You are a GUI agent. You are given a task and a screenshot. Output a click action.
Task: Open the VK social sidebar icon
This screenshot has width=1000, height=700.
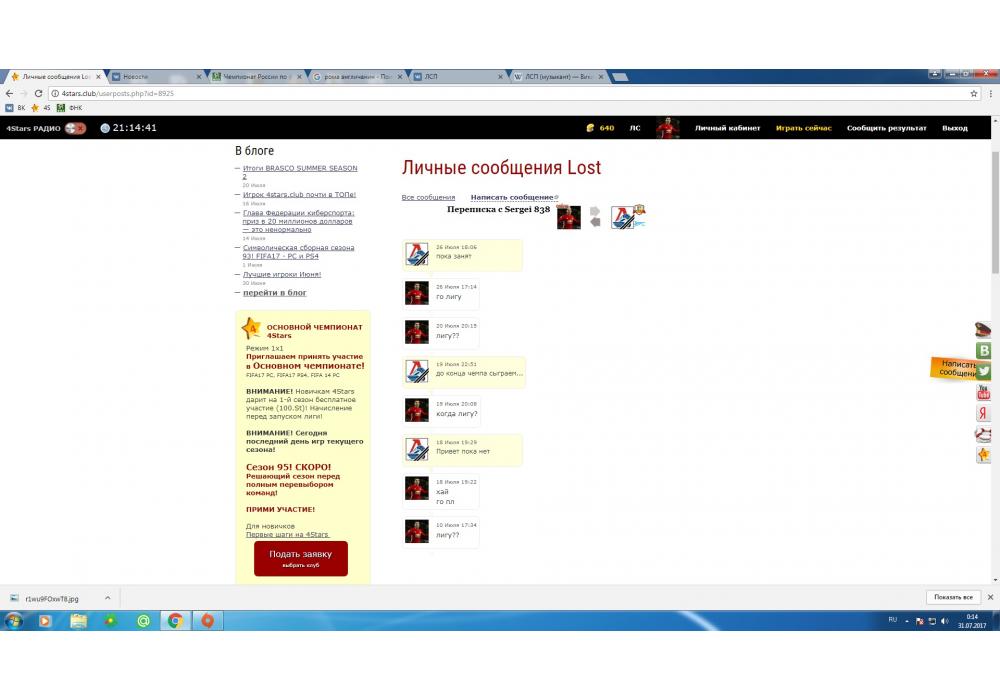pos(983,350)
